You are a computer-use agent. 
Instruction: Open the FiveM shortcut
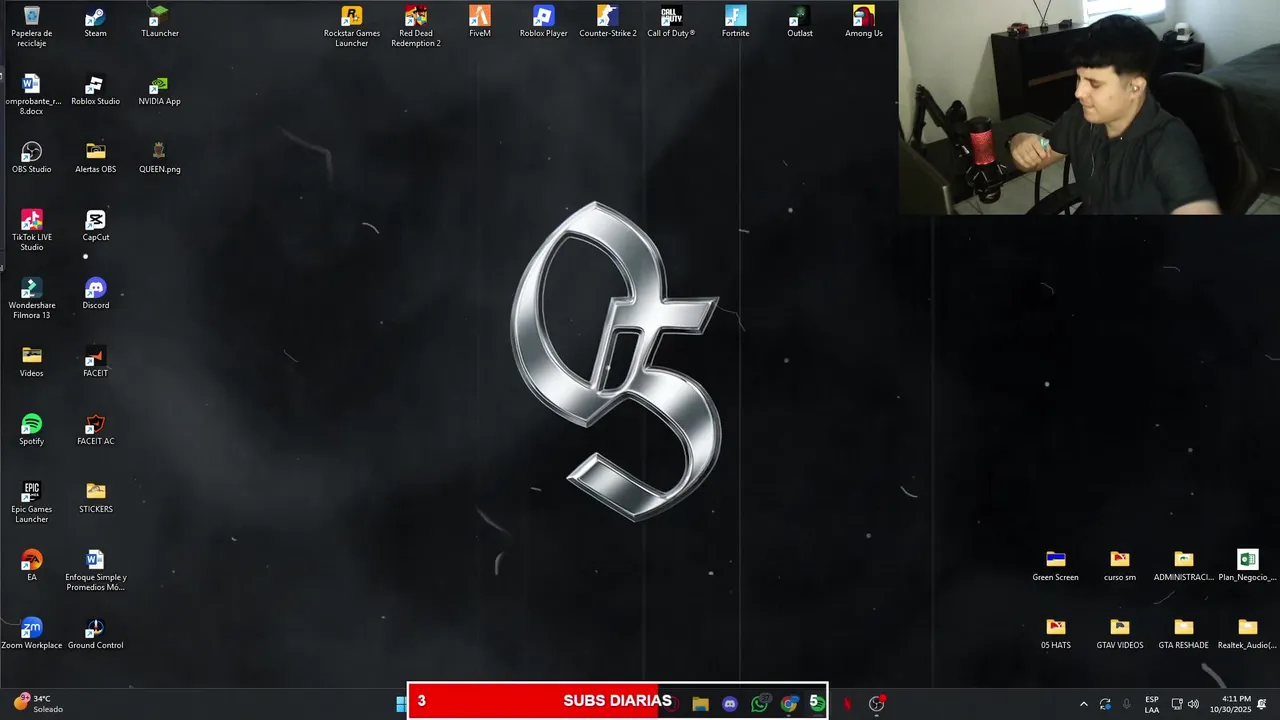(x=480, y=22)
